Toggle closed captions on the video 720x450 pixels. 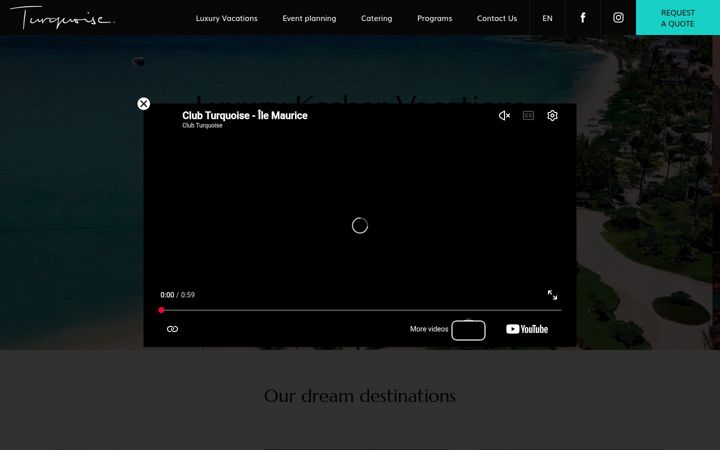[529, 116]
